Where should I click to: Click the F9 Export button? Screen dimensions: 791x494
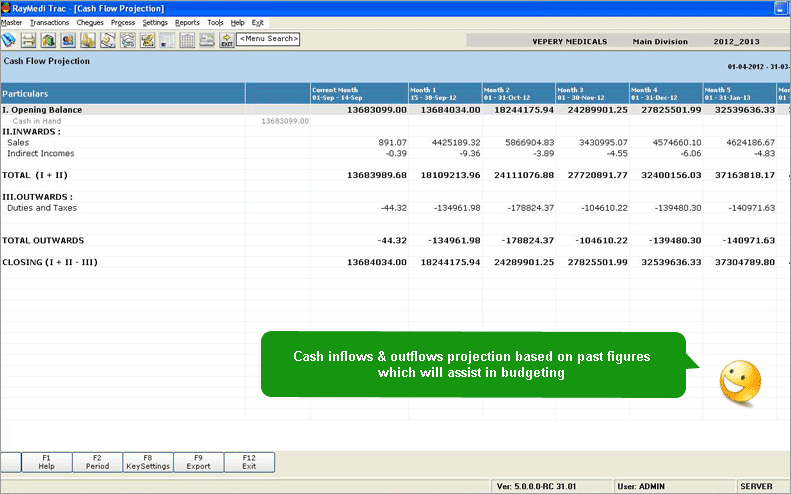click(199, 462)
